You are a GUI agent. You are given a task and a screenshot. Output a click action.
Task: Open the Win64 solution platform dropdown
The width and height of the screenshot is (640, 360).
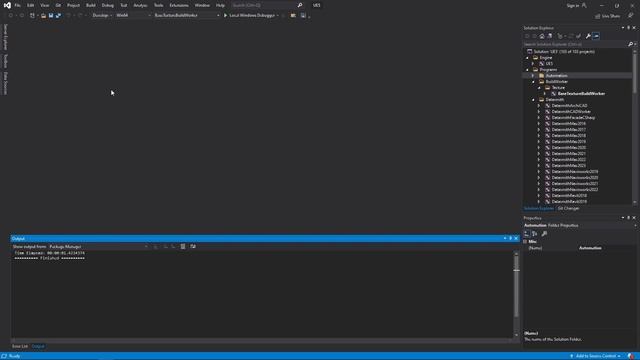133,16
